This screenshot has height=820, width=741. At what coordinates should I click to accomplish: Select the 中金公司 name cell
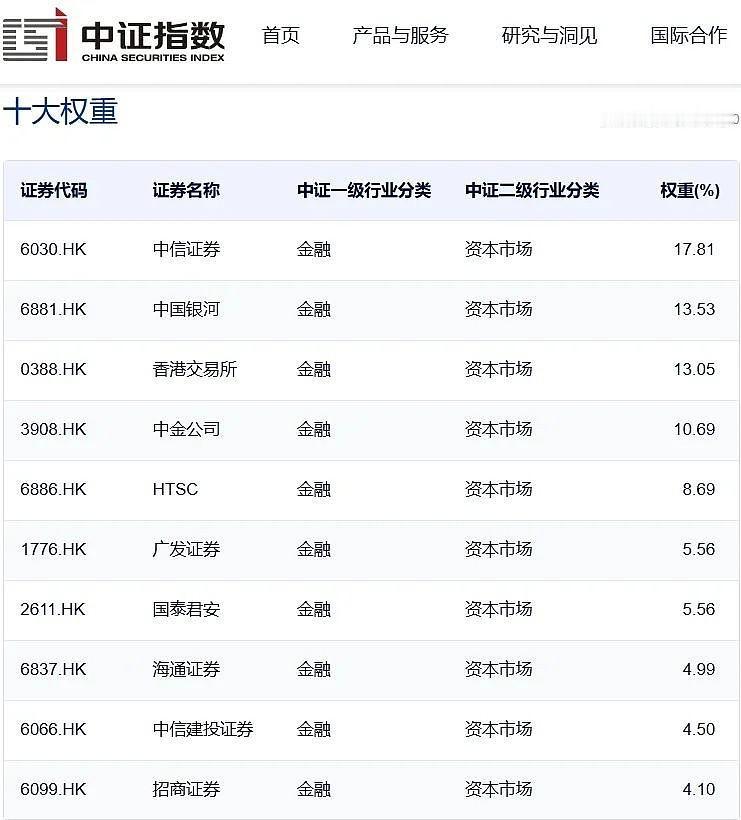pyautogui.click(x=186, y=429)
